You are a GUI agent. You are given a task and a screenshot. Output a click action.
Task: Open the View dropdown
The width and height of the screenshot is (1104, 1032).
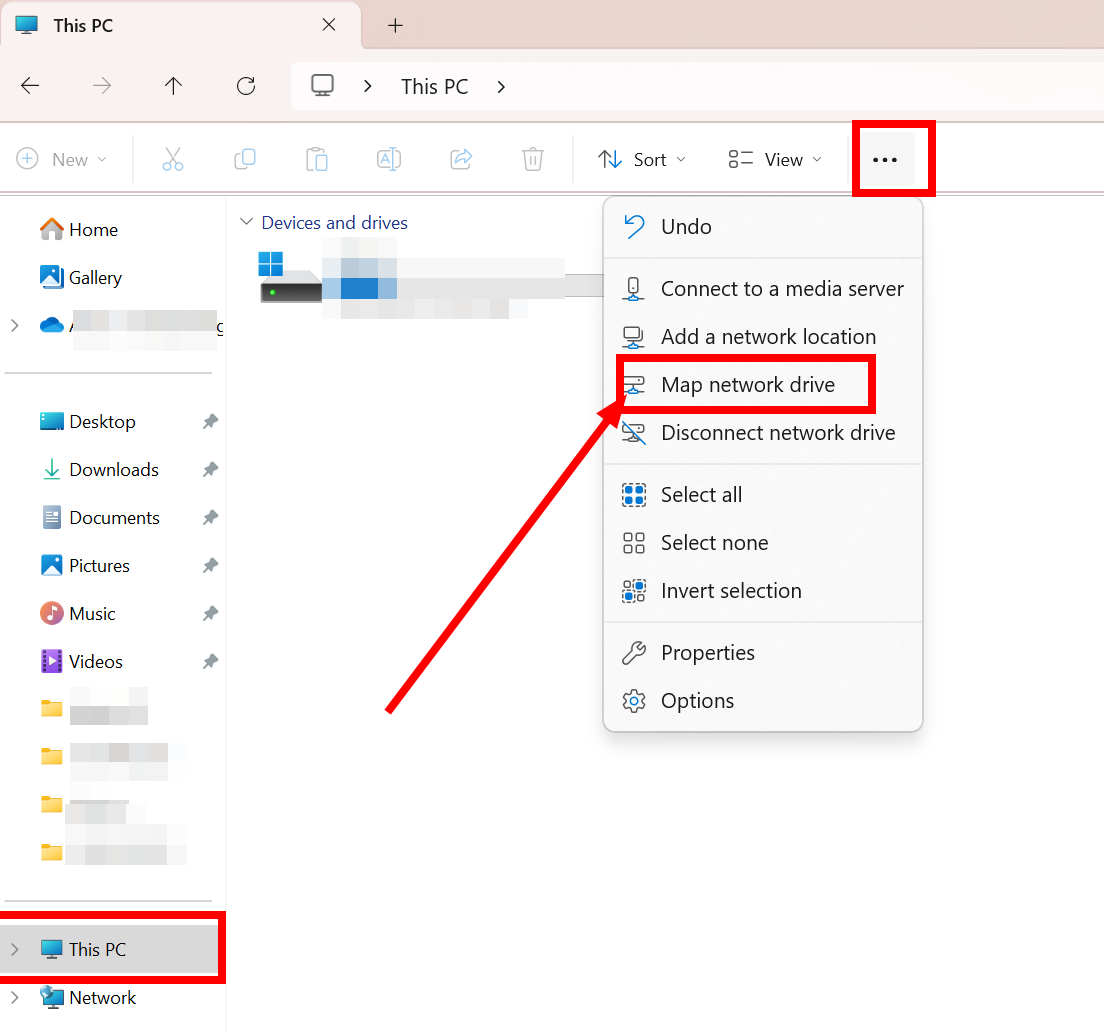click(773, 159)
